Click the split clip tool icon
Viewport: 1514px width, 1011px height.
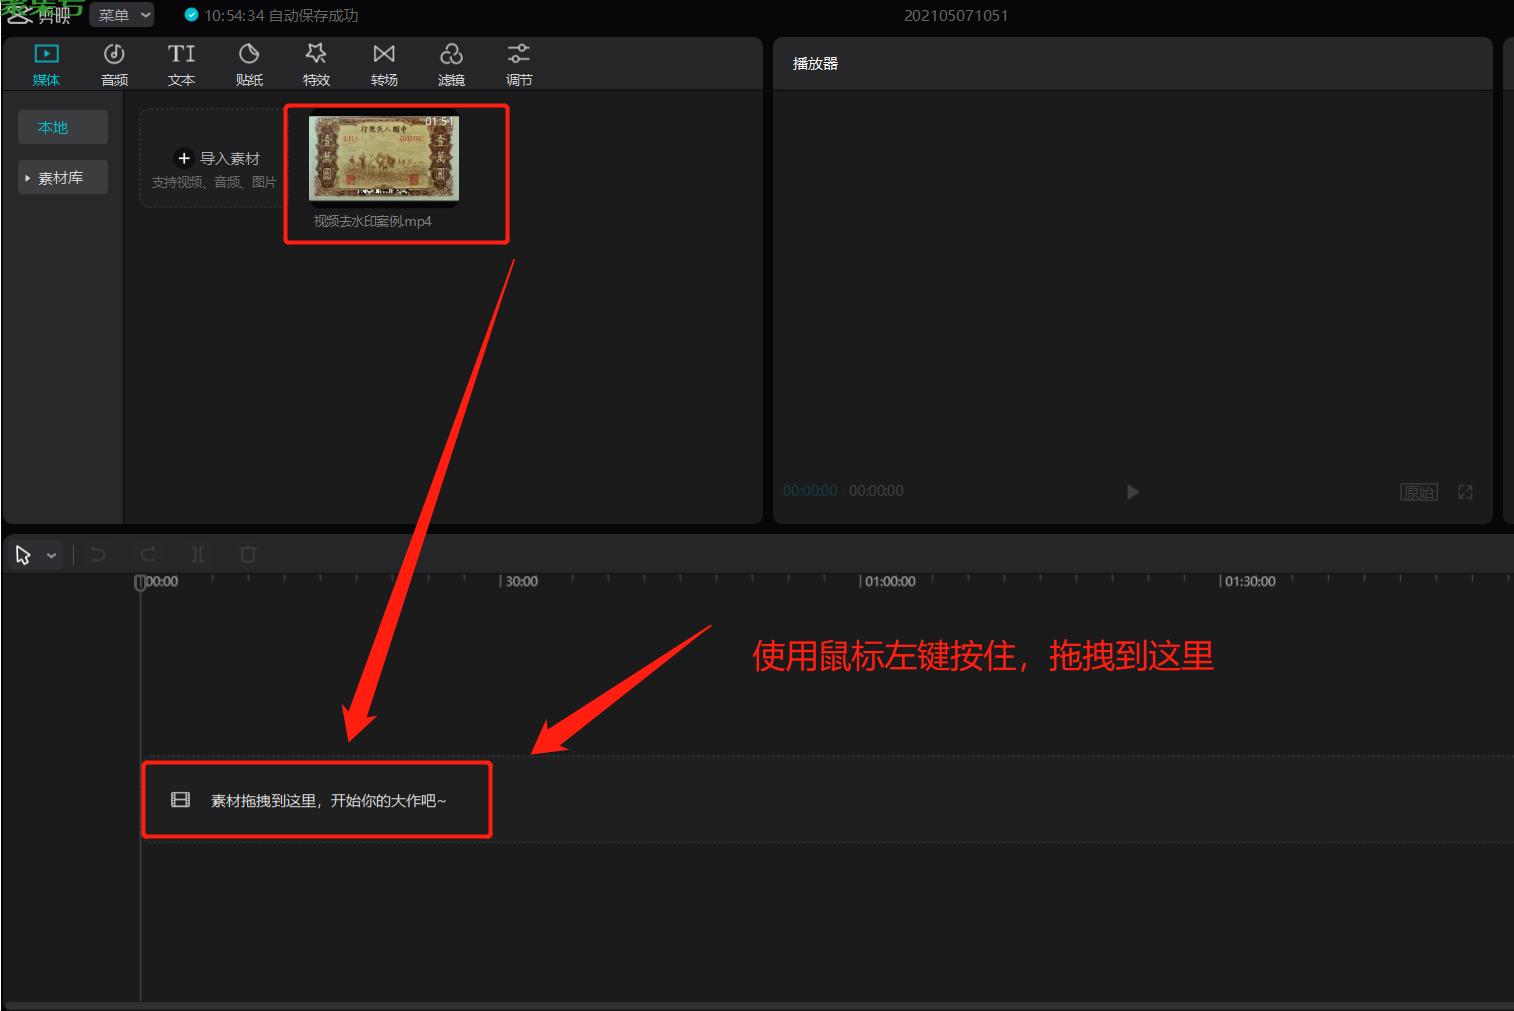198,554
